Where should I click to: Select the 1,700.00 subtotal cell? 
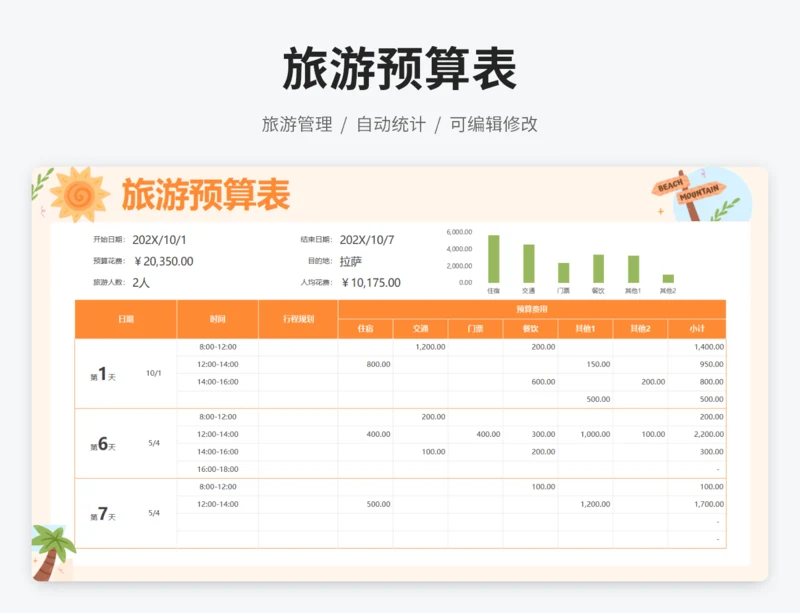pyautogui.click(x=697, y=504)
